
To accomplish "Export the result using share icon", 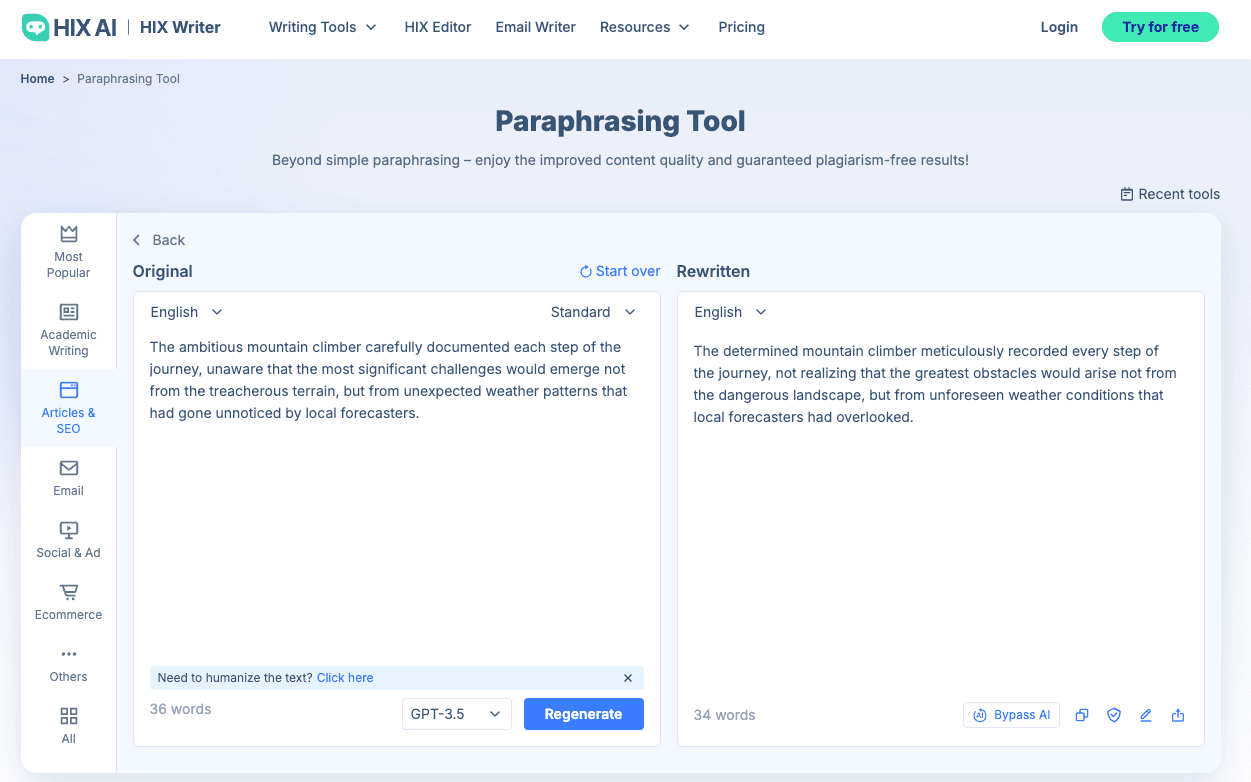I will [x=1177, y=715].
